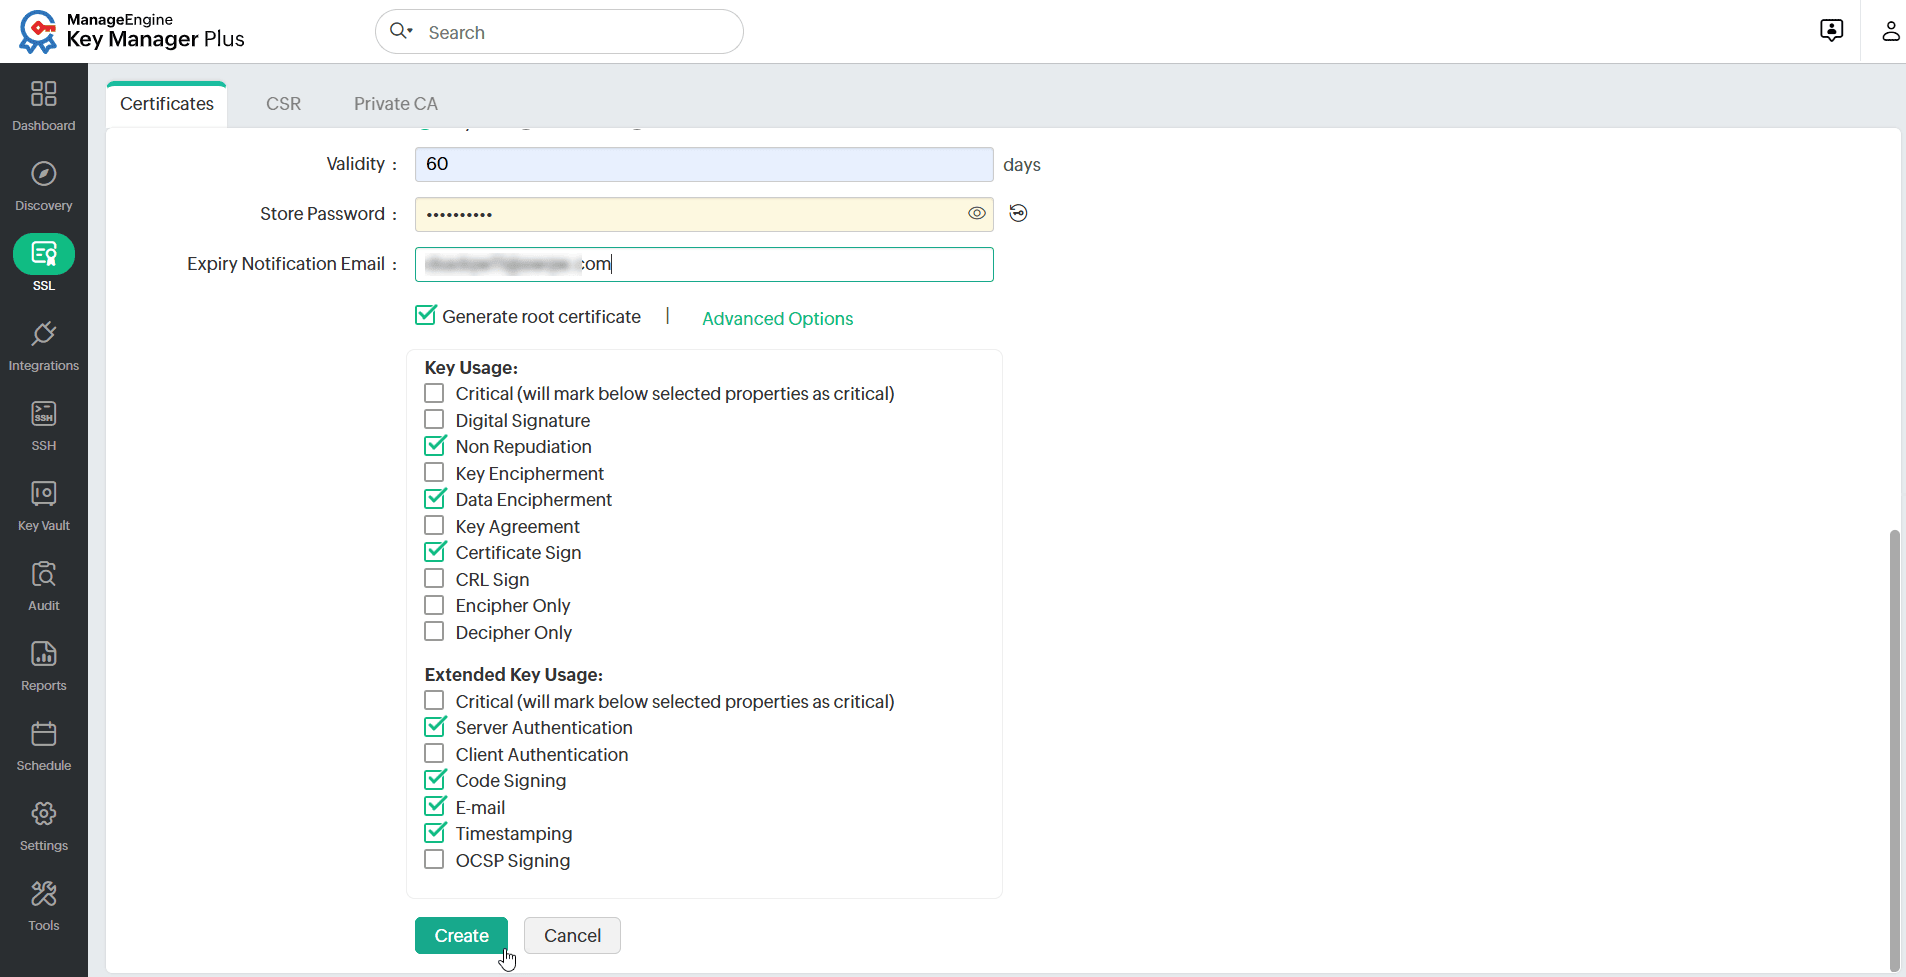The width and height of the screenshot is (1906, 977).
Task: Open the Schedule sidebar section
Action: tap(43, 745)
